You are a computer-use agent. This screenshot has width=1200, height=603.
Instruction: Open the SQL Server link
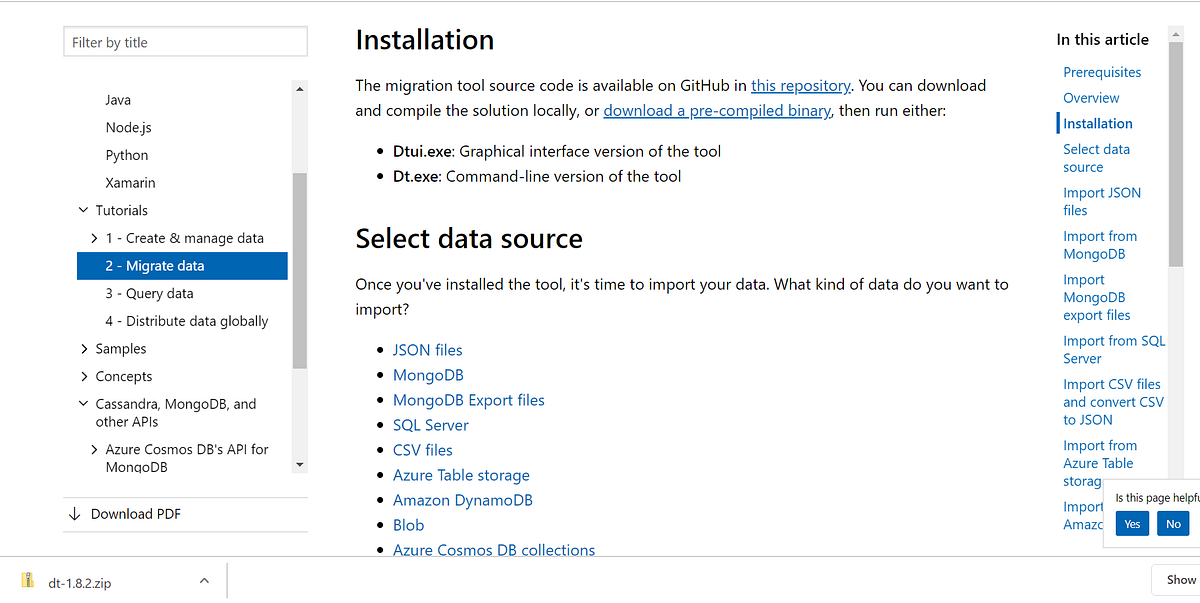(431, 425)
